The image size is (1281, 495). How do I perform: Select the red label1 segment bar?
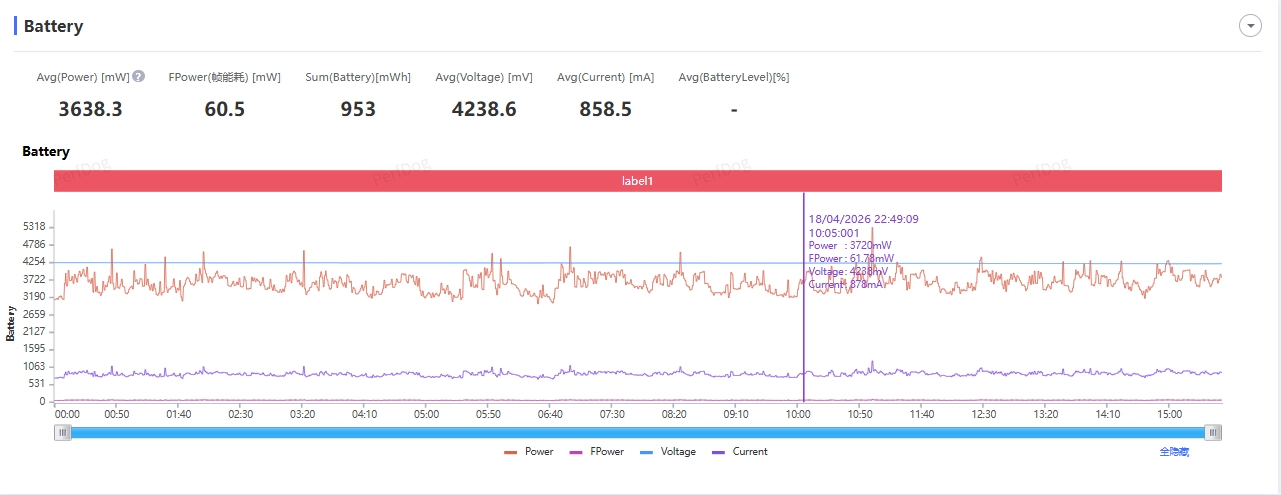638,181
